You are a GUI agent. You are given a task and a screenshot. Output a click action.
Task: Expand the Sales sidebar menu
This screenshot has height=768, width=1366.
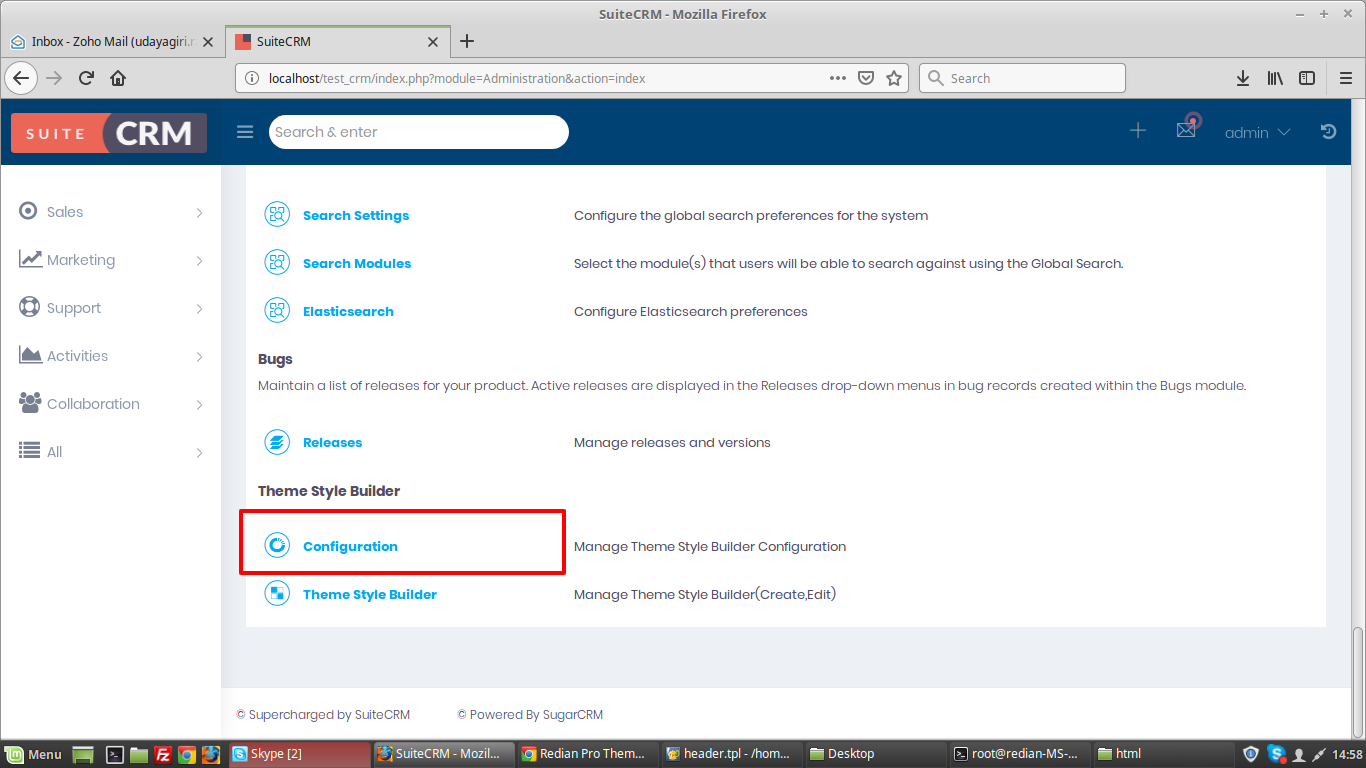coord(111,212)
